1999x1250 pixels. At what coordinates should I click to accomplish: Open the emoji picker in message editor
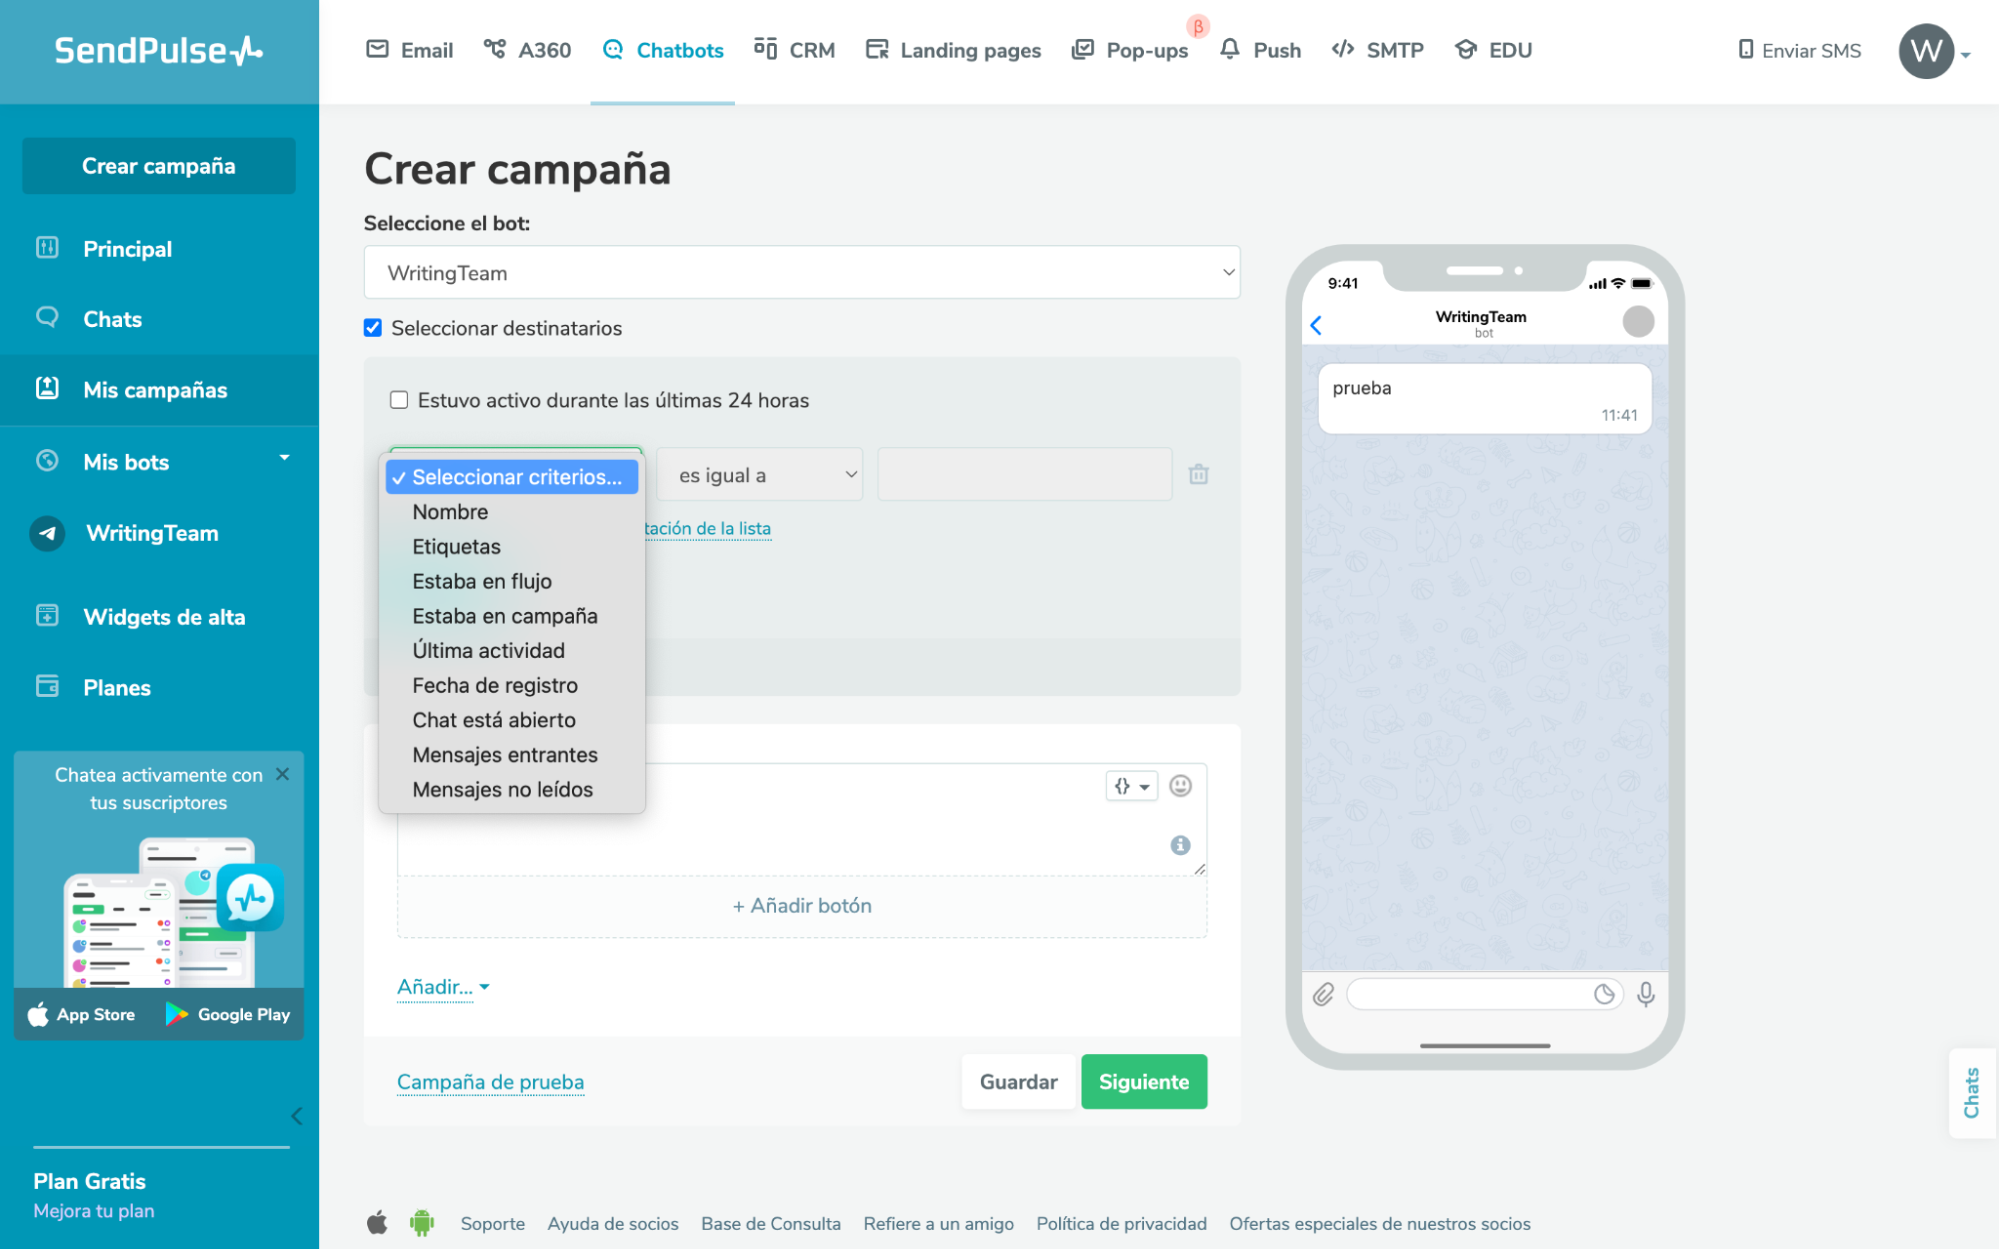1180,786
